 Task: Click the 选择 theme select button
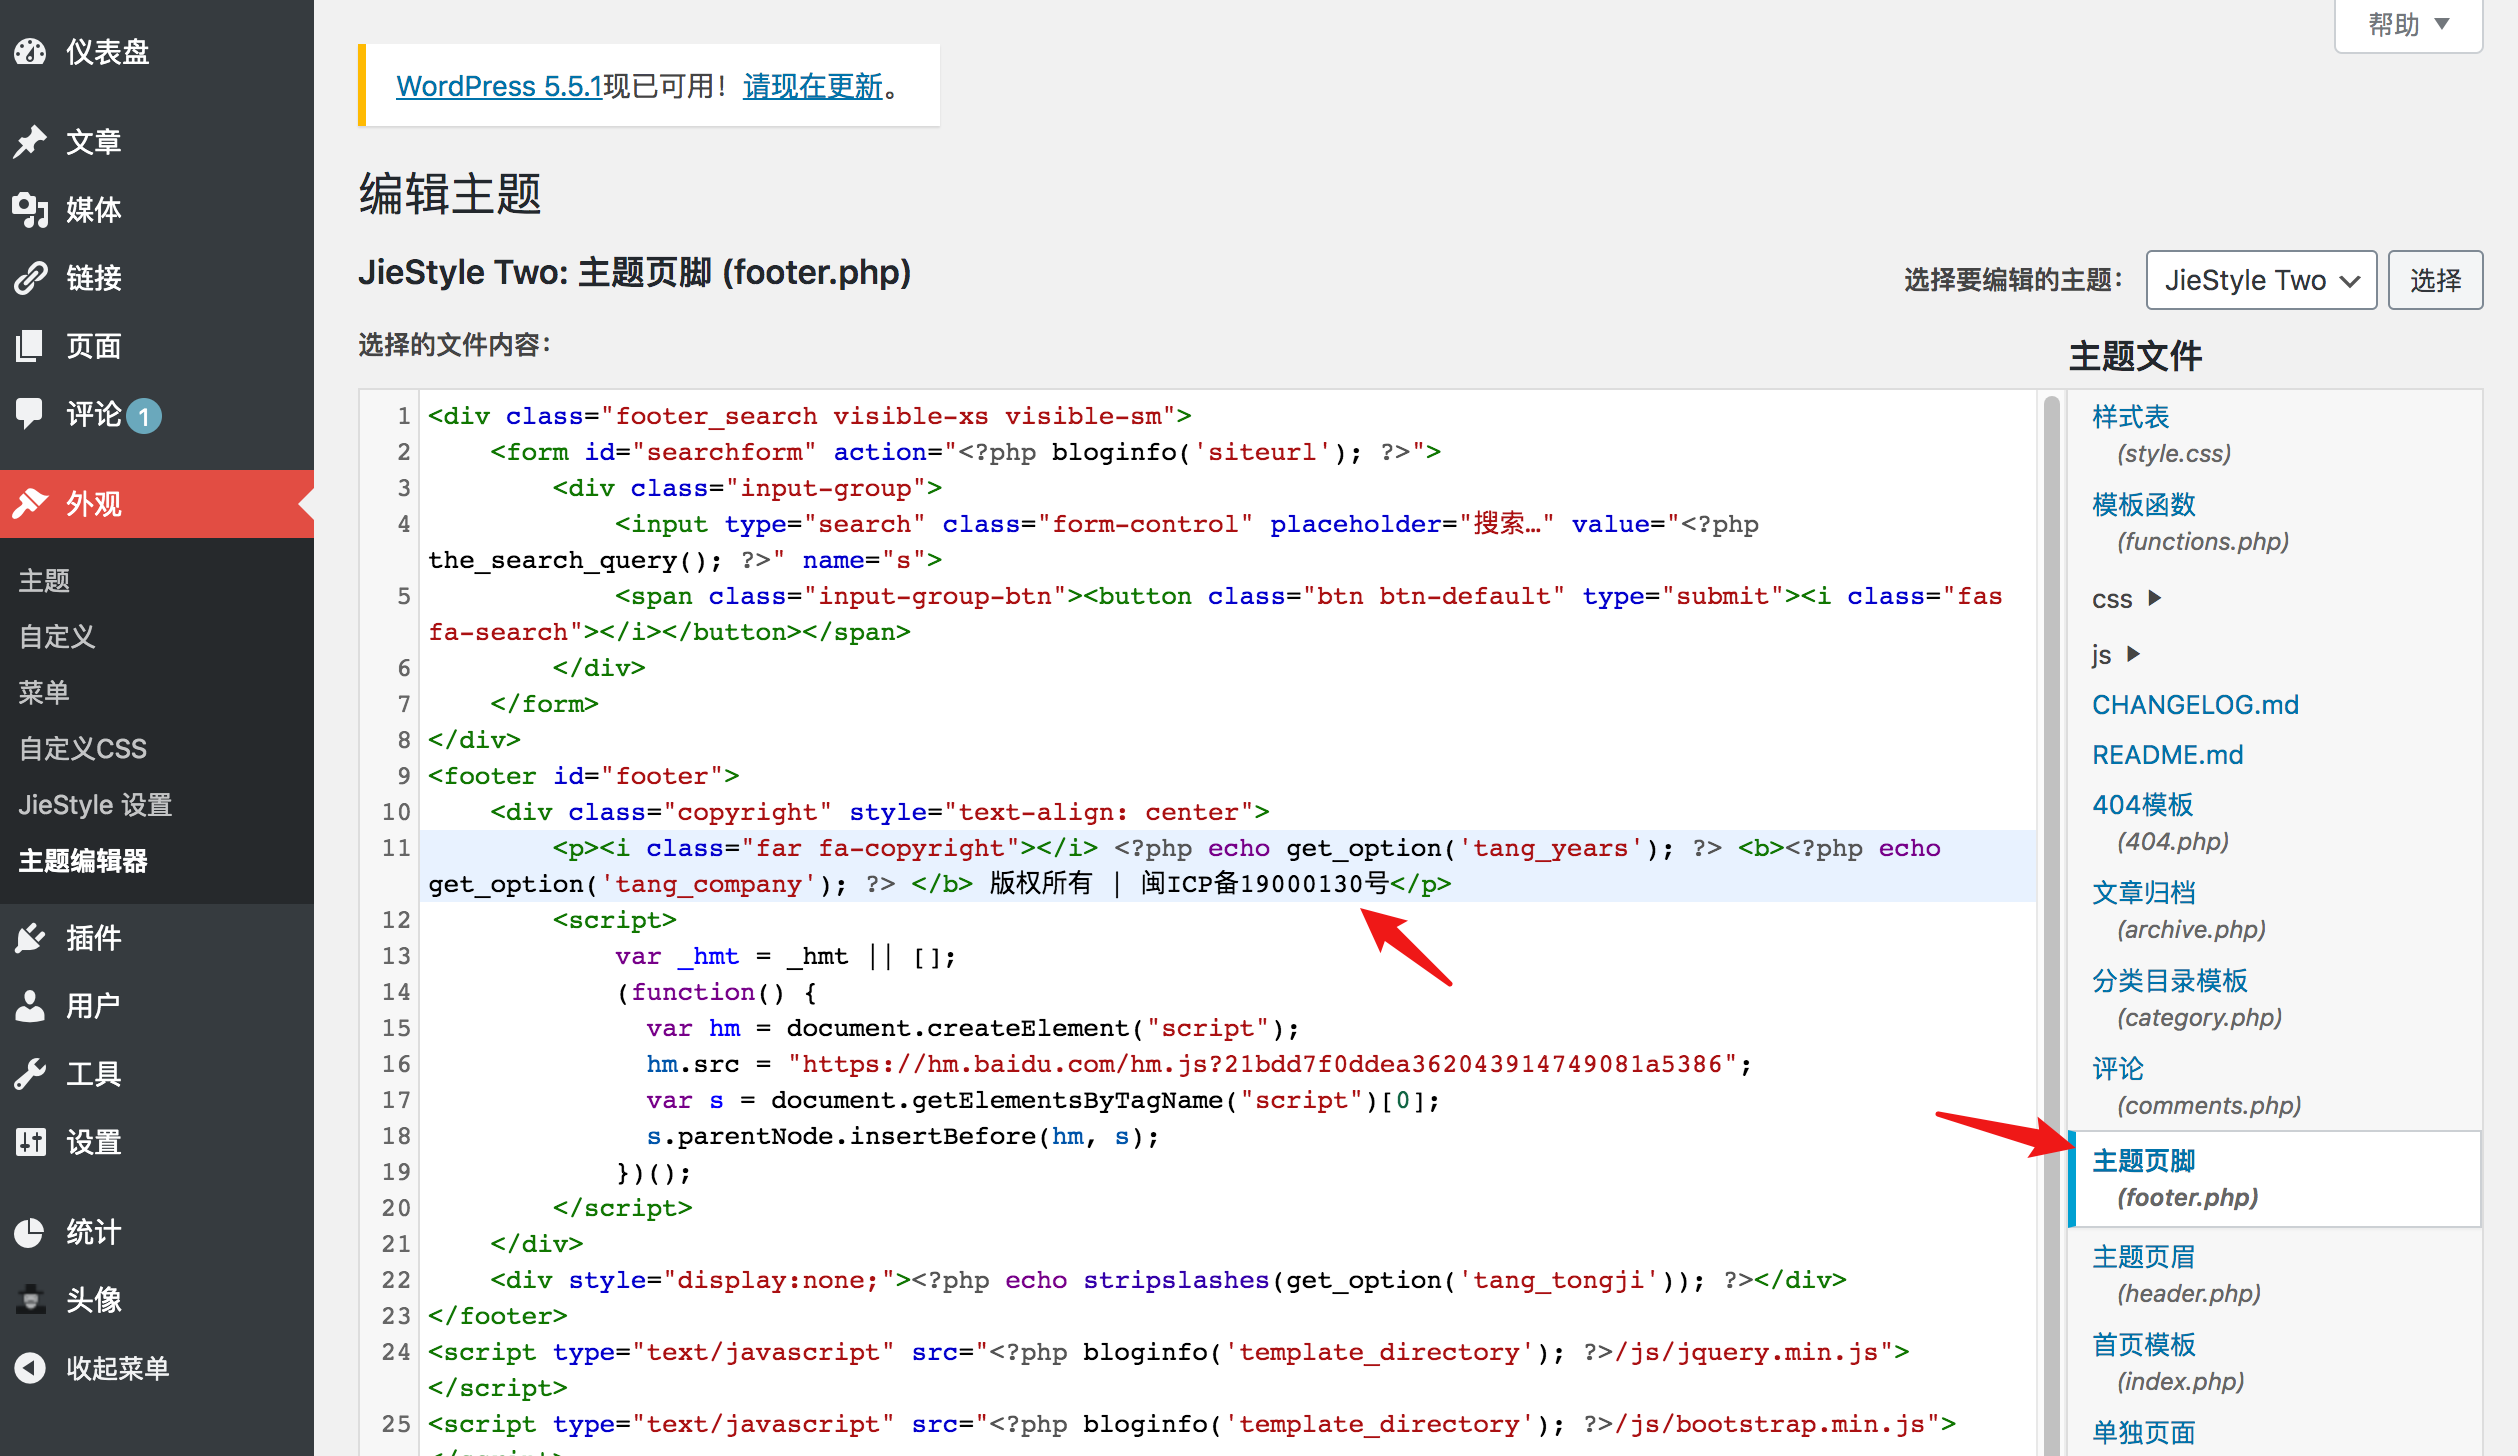[2435, 280]
